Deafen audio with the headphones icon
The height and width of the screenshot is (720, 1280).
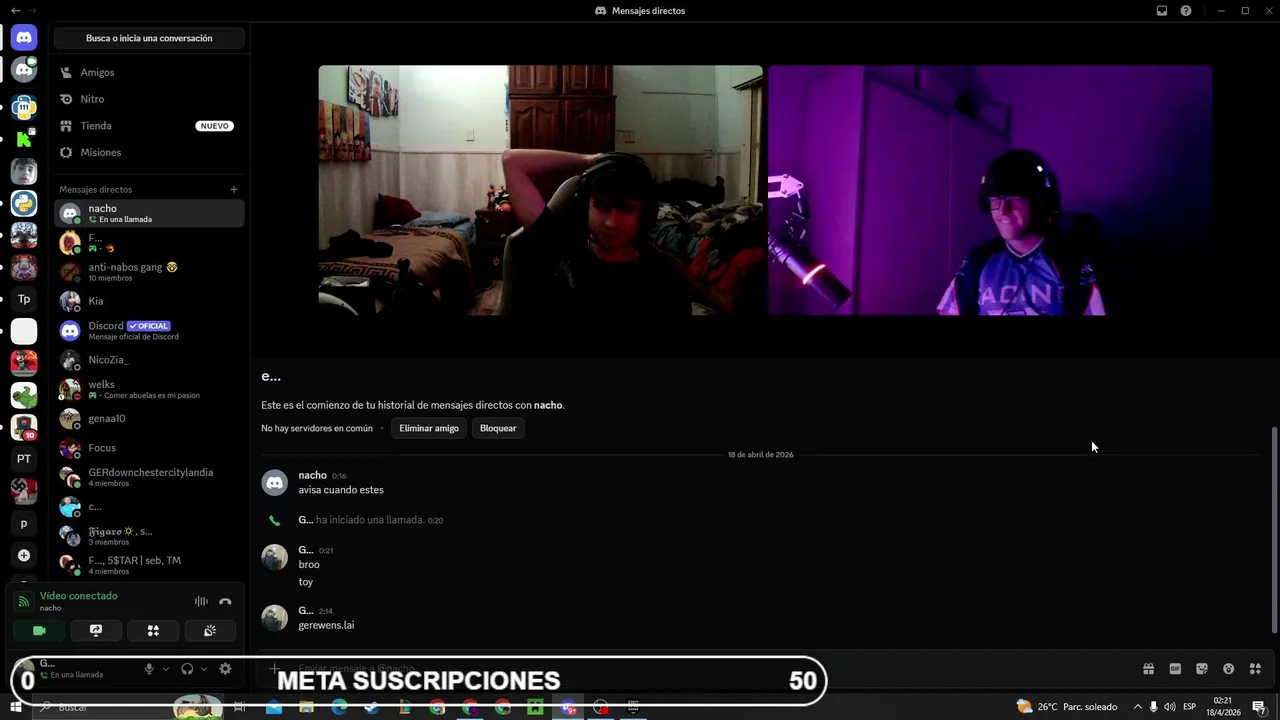pyautogui.click(x=187, y=669)
